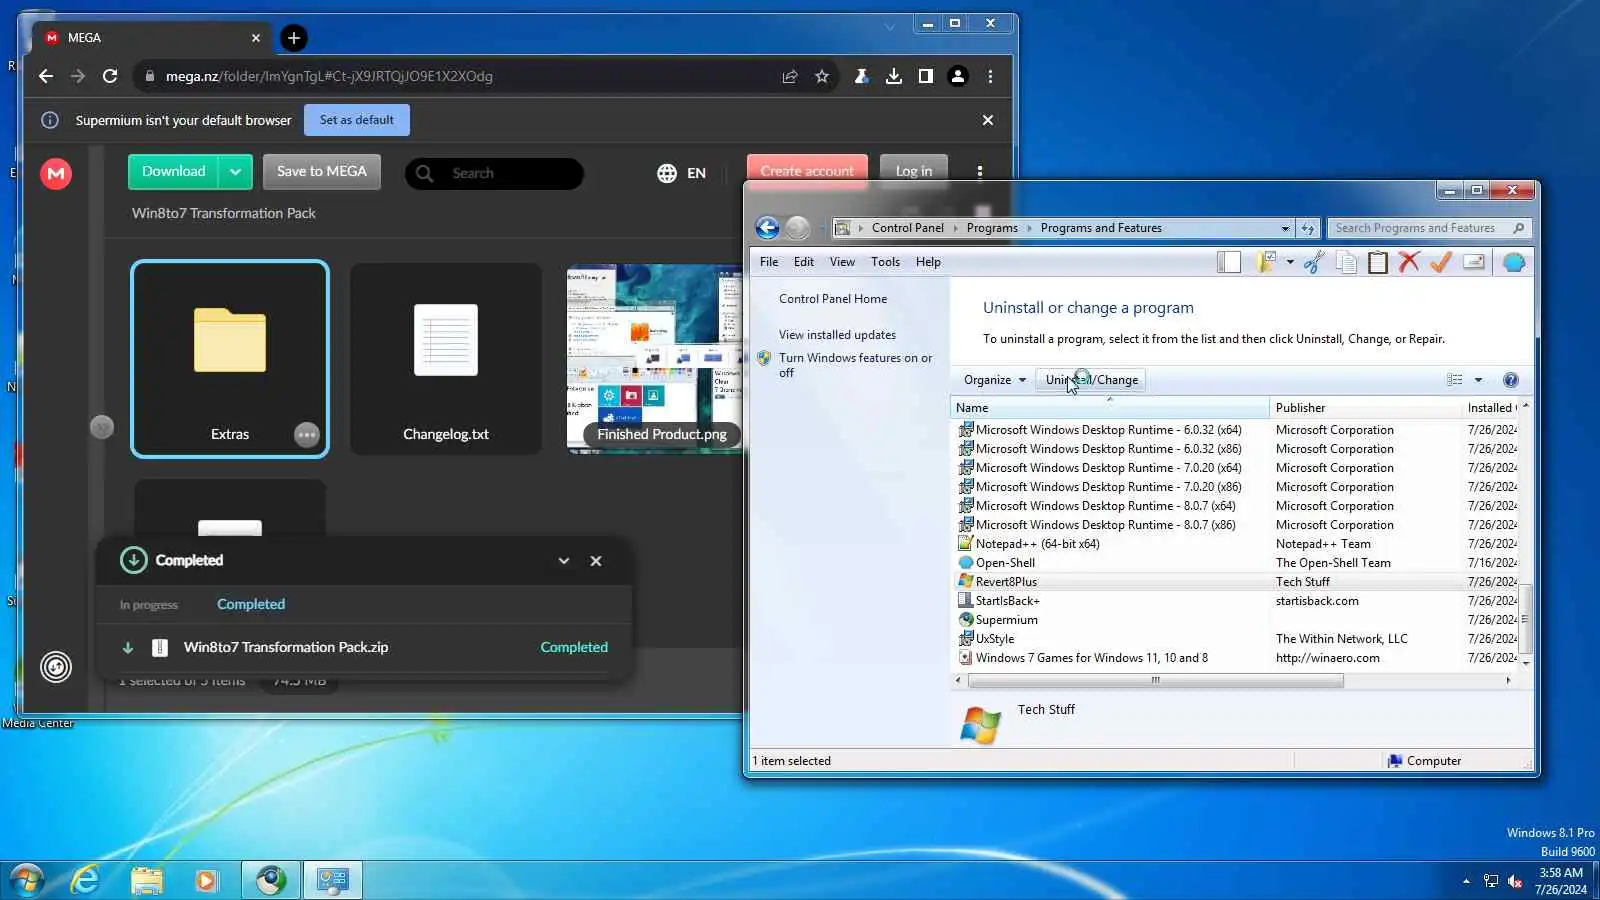1600x900 pixels.
Task: Go back in the Control Panel window
Action: tap(767, 228)
